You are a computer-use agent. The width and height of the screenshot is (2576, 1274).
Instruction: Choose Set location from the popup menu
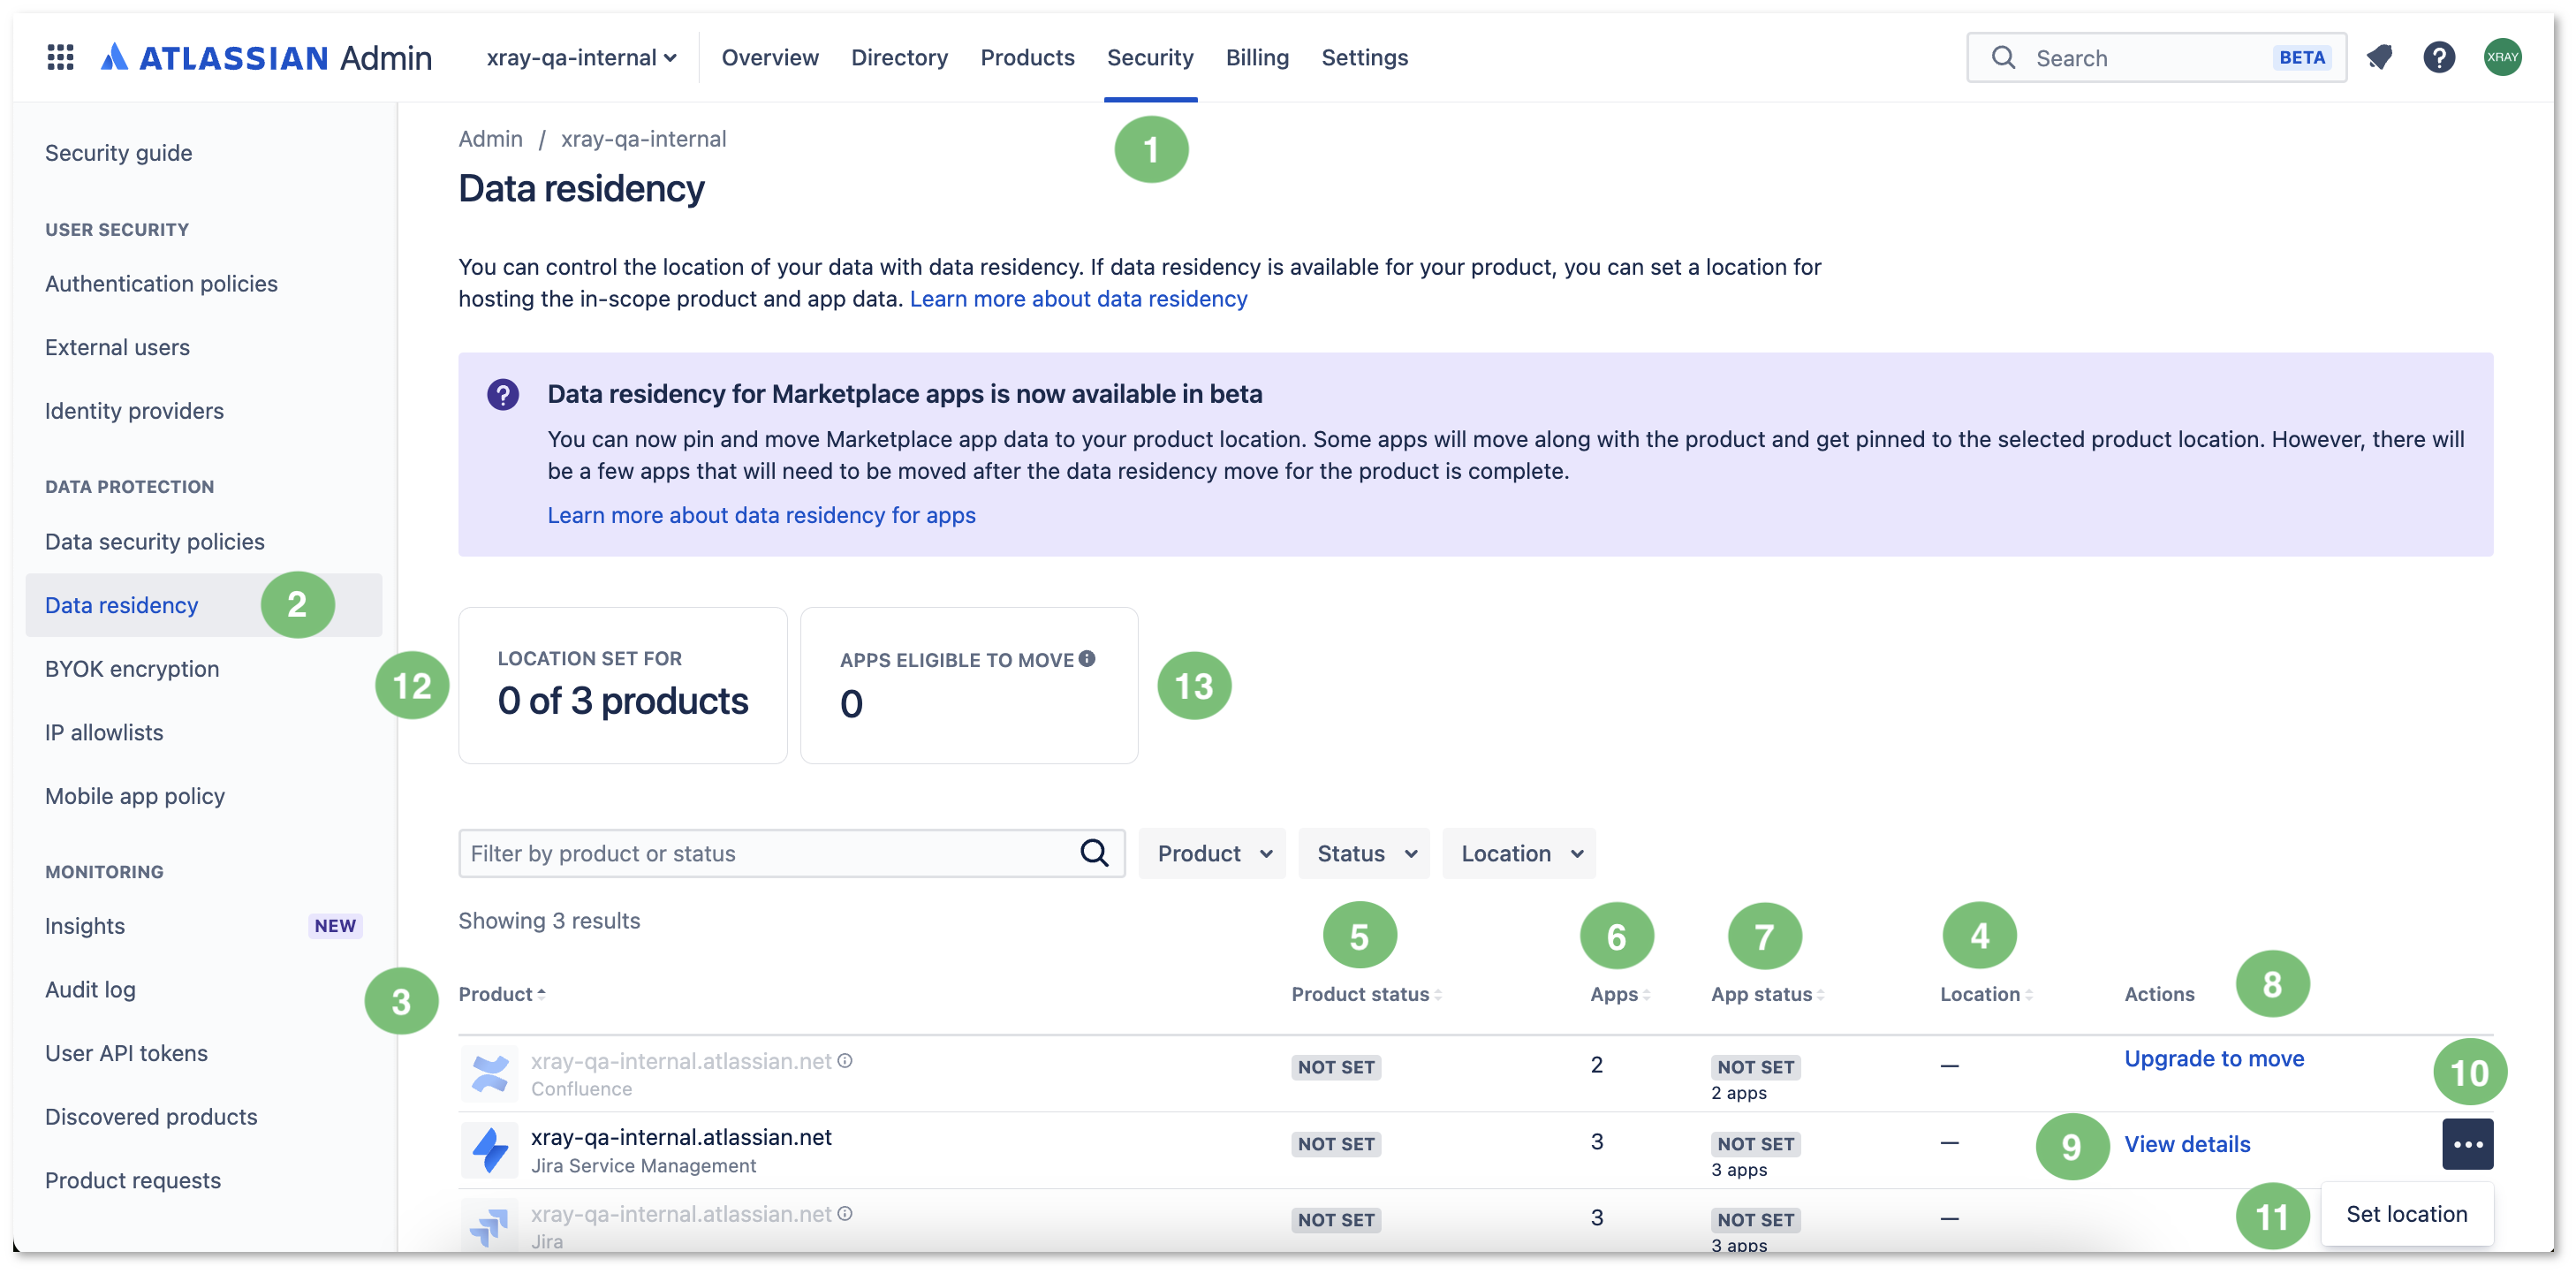[2406, 1214]
